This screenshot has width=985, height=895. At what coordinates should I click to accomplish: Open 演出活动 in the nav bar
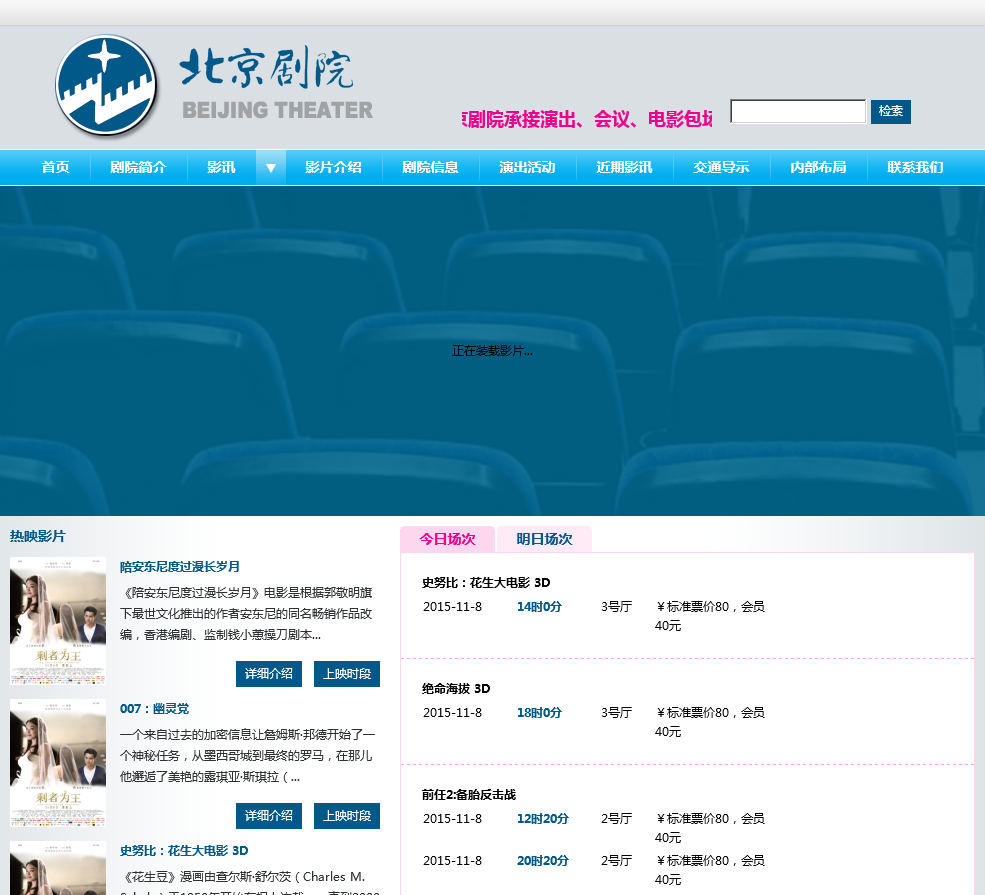[527, 168]
